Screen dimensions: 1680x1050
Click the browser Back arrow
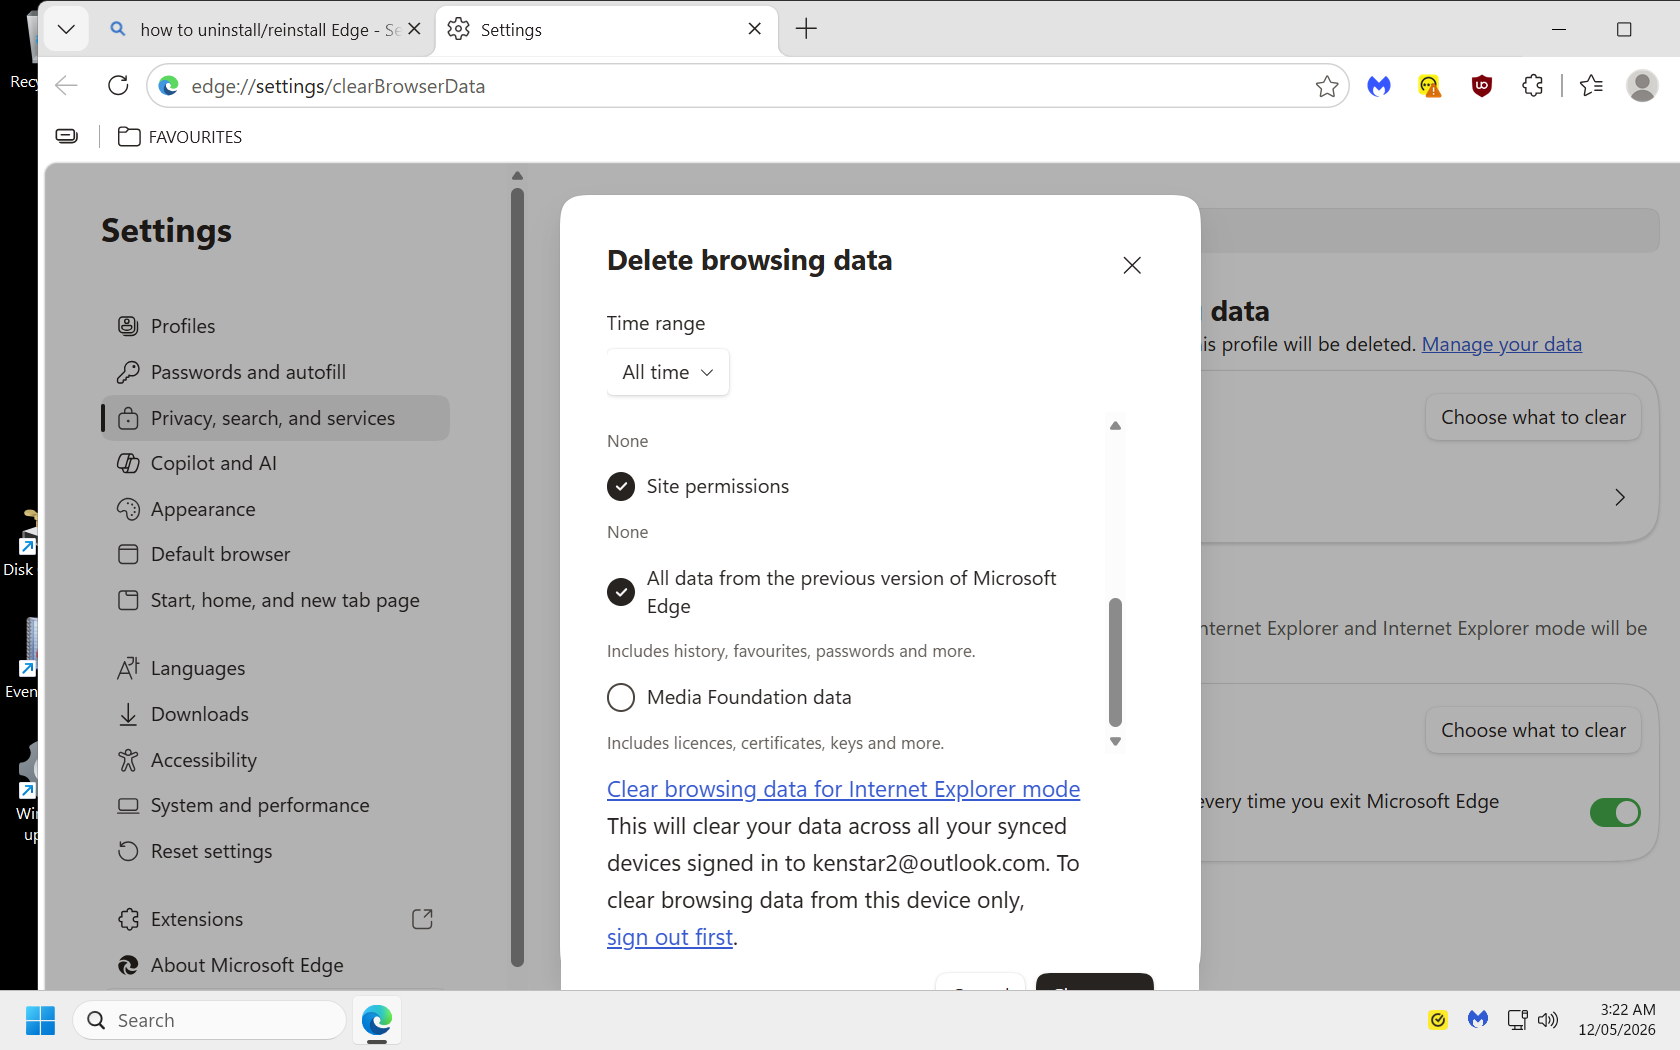[66, 86]
